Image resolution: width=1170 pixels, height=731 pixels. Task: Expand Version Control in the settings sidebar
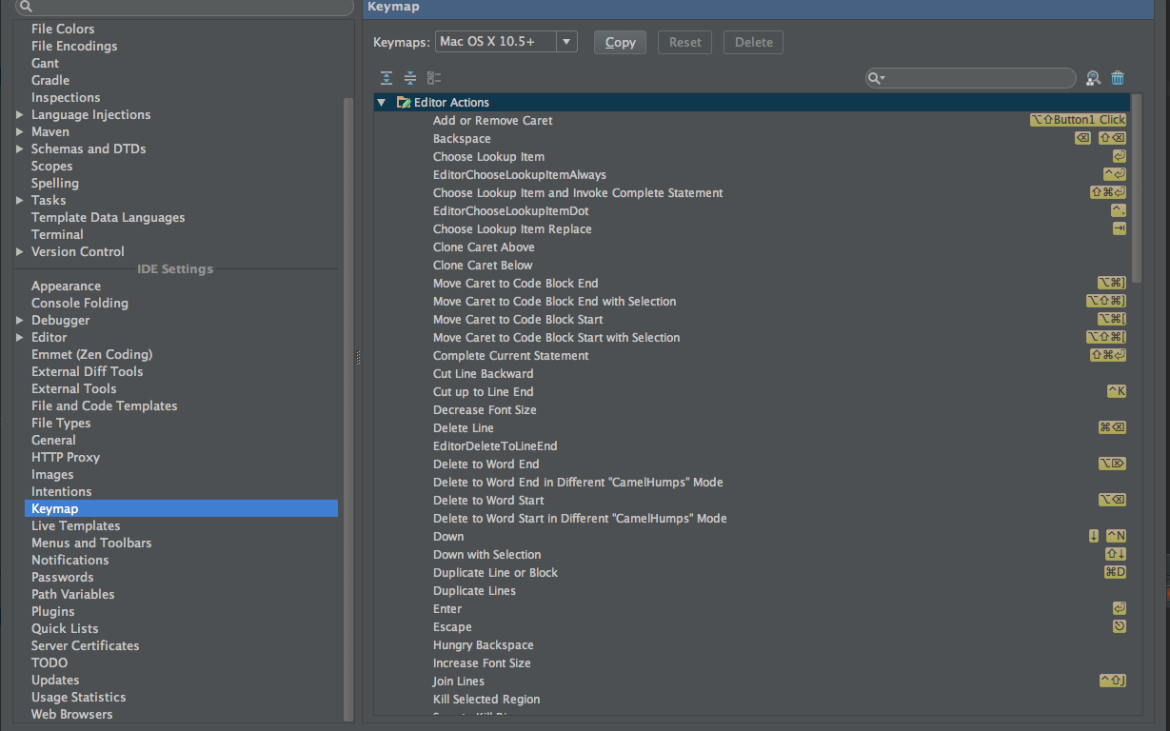(18, 251)
